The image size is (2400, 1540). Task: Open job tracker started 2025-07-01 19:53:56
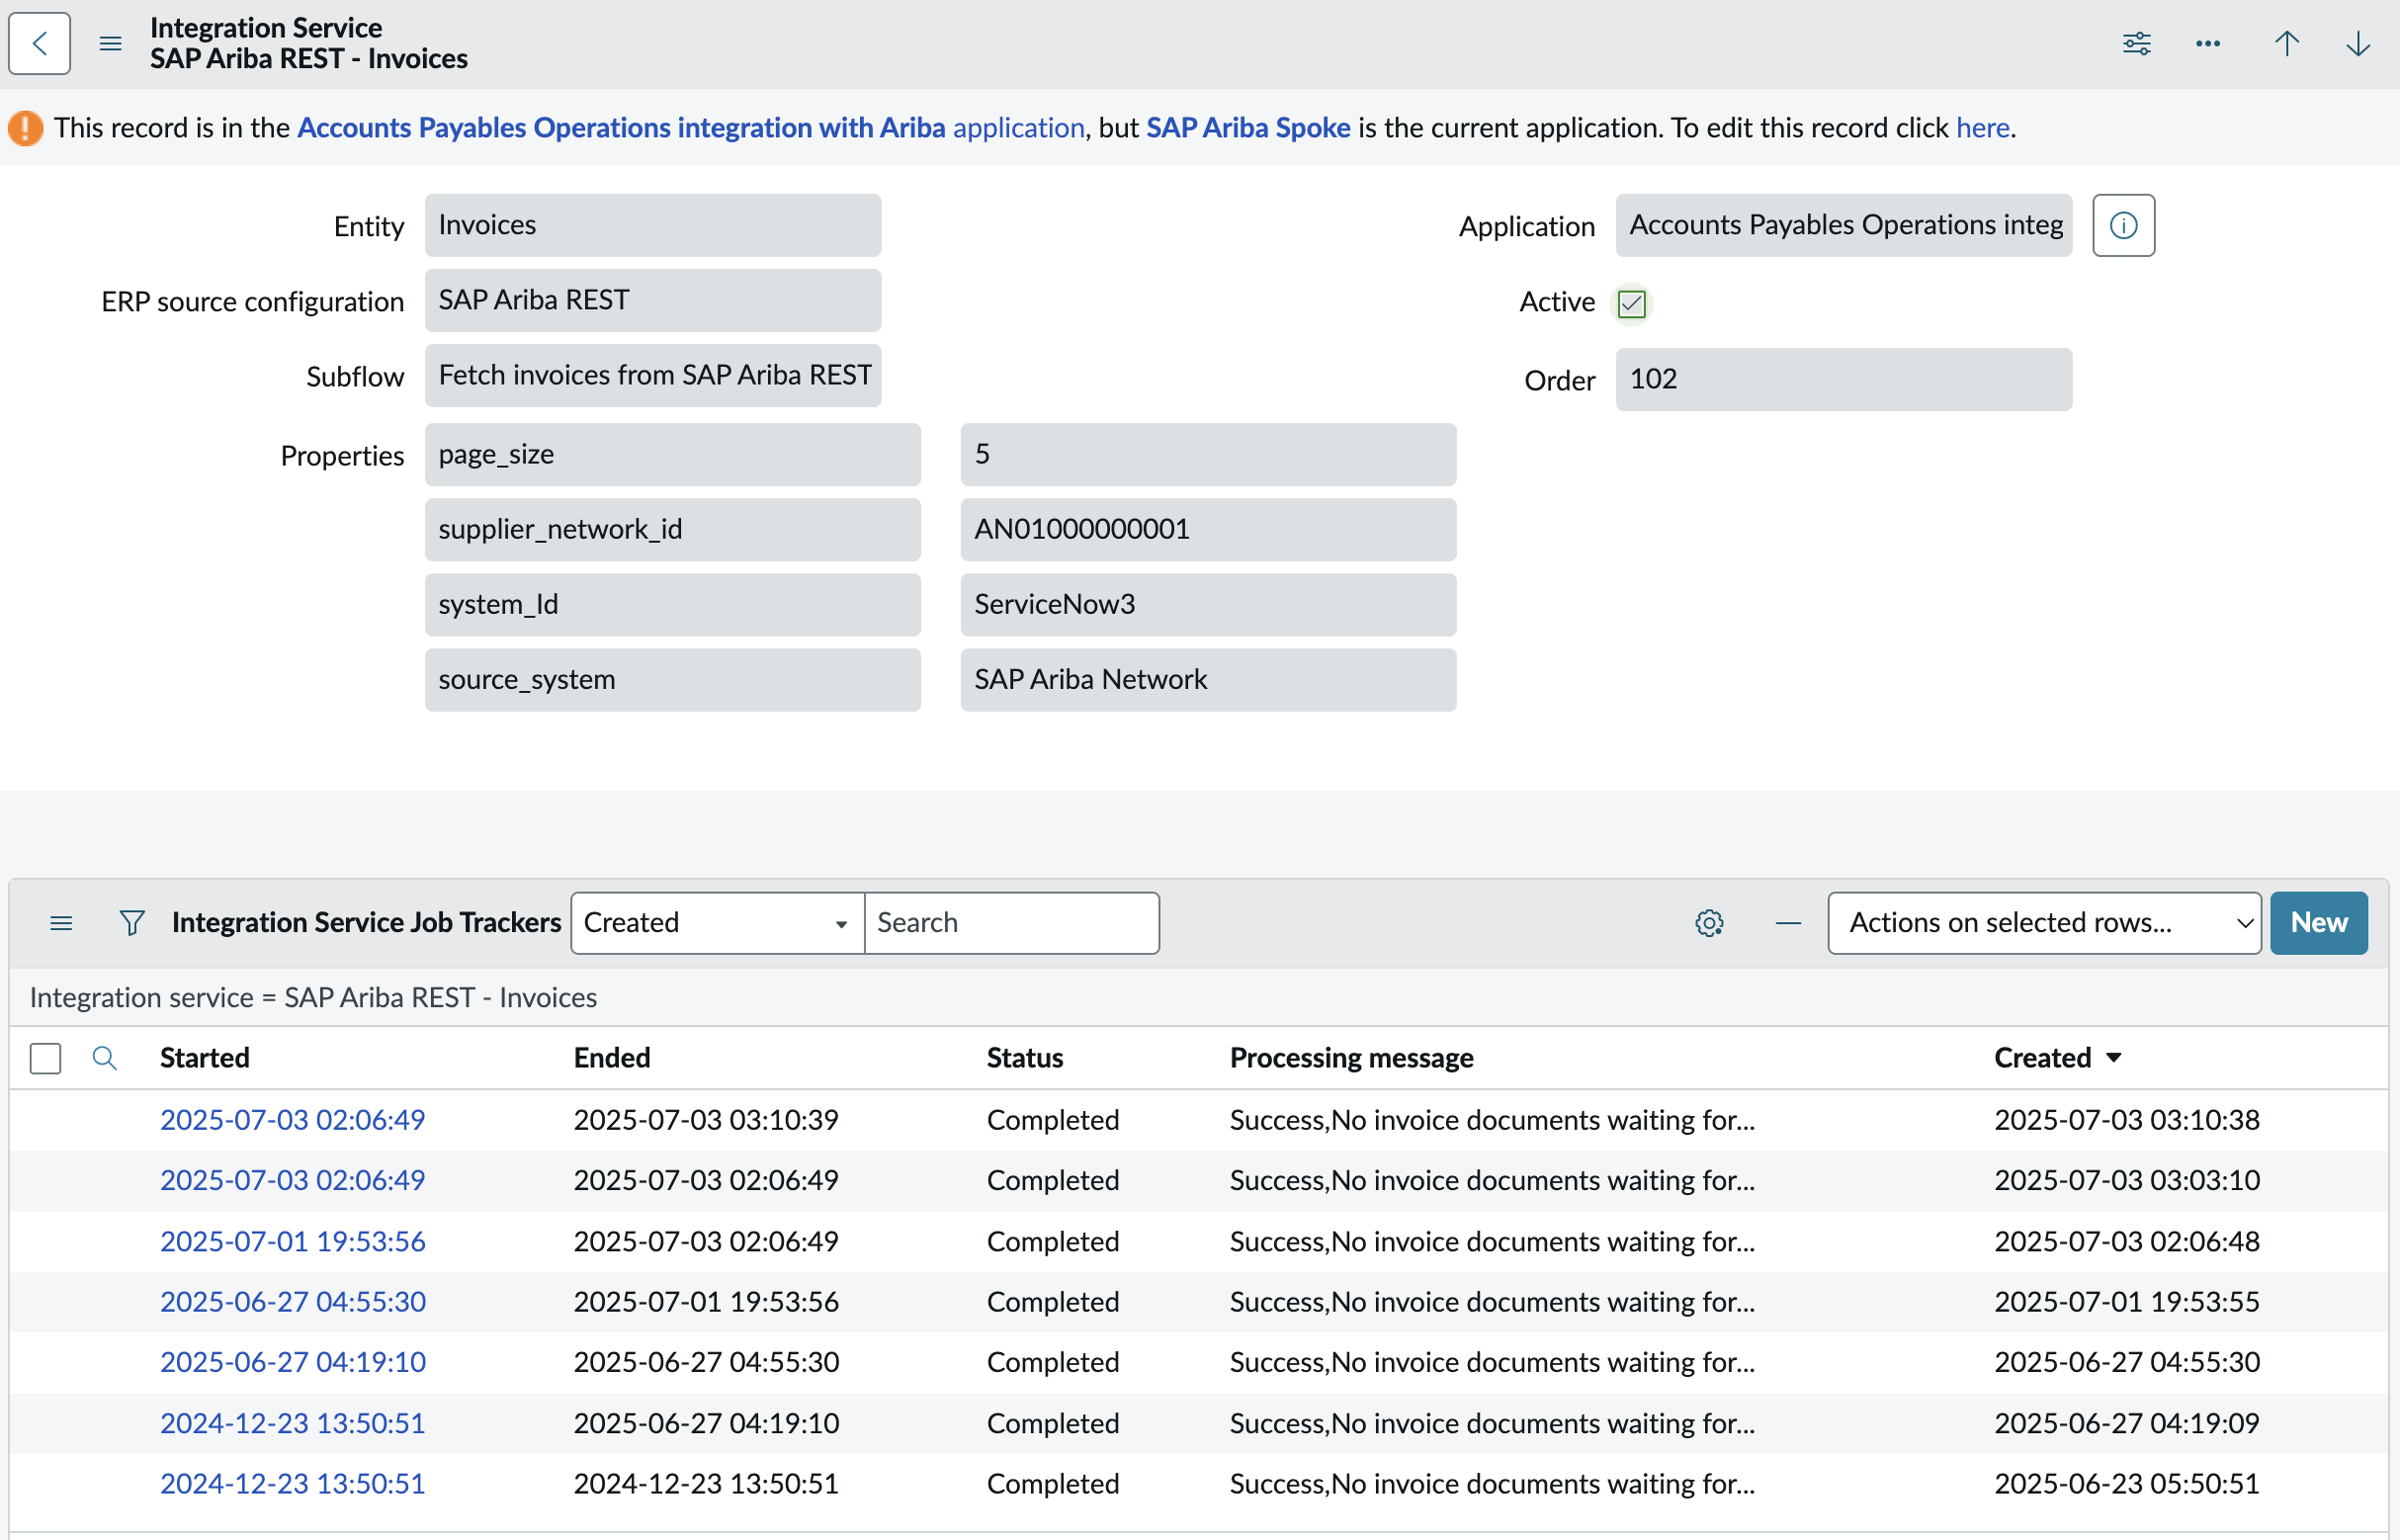293,1241
